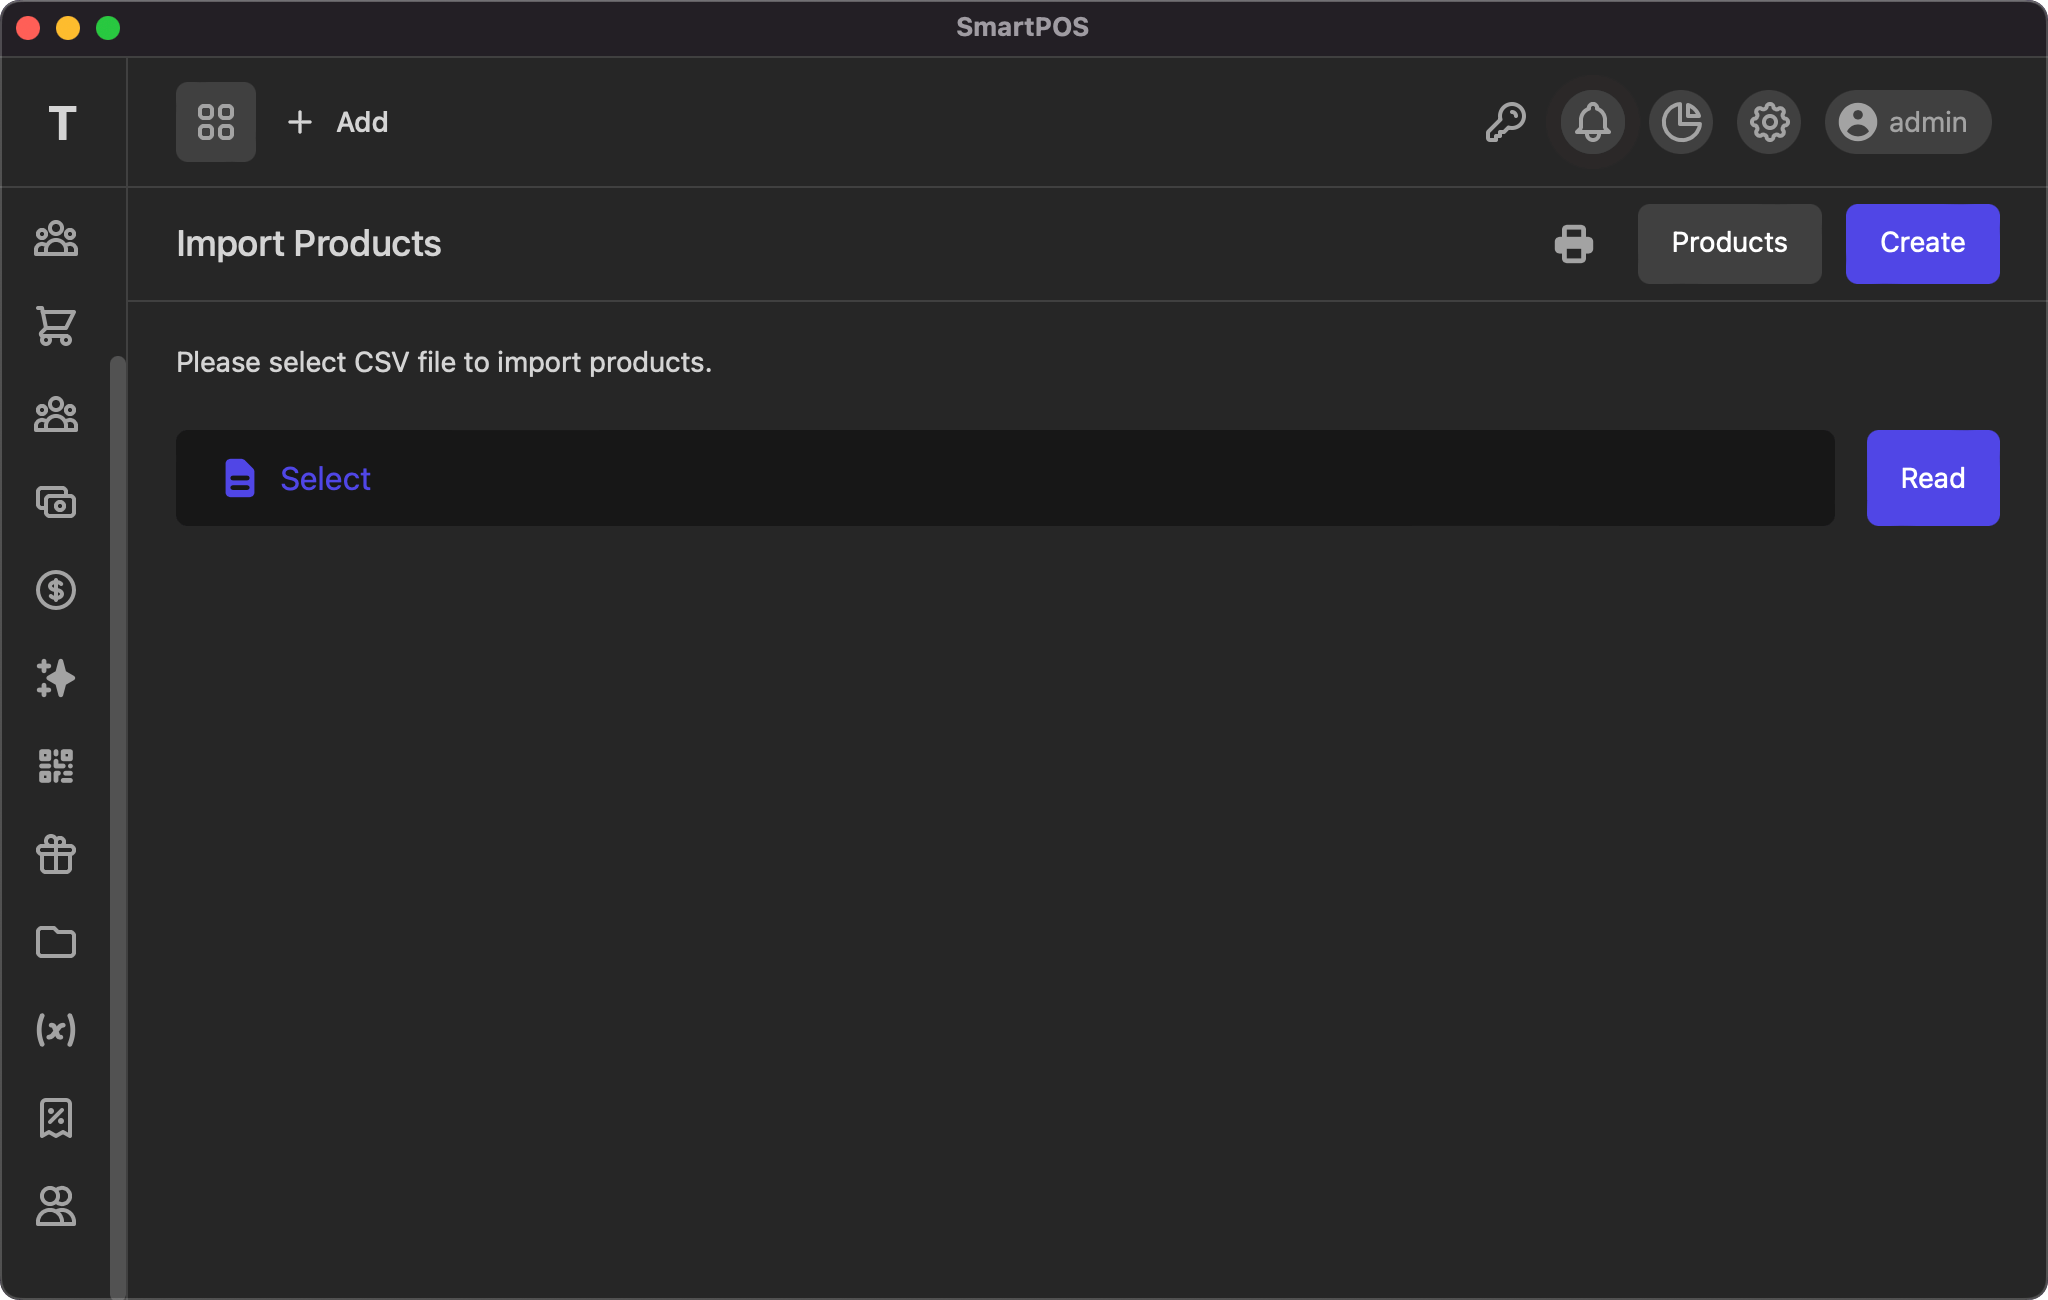Open shopping cart sidebar icon
This screenshot has height=1300, width=2048.
tap(56, 326)
